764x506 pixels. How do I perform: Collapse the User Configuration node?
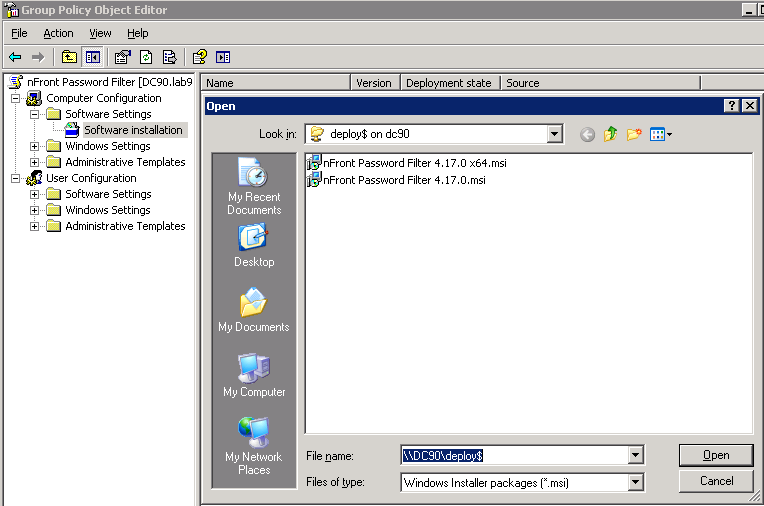coord(16,178)
